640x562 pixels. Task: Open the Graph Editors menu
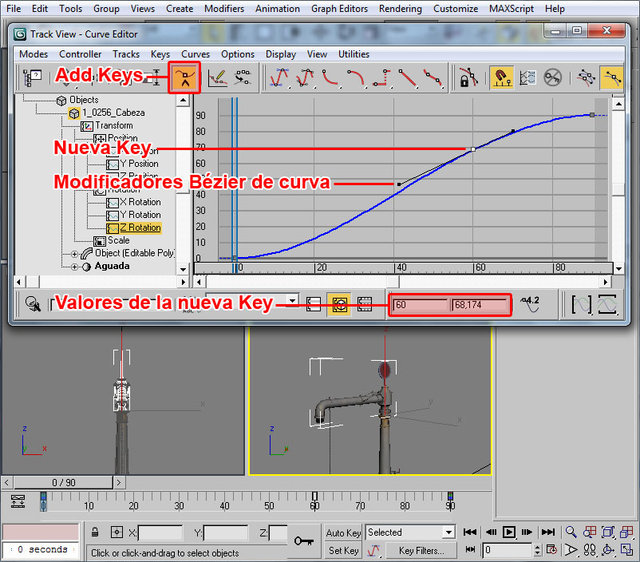click(339, 9)
